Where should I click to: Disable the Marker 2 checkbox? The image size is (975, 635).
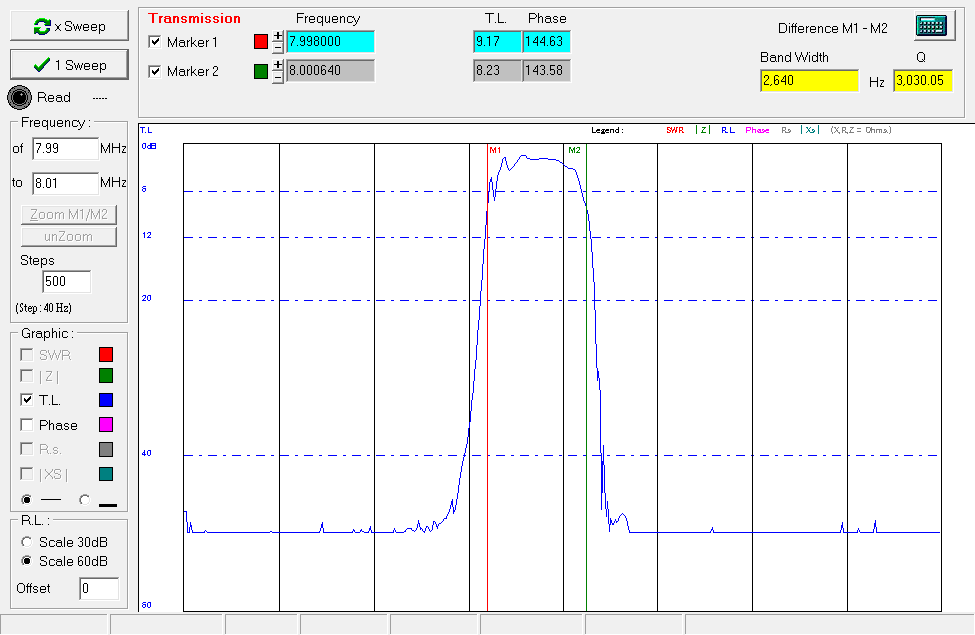155,71
